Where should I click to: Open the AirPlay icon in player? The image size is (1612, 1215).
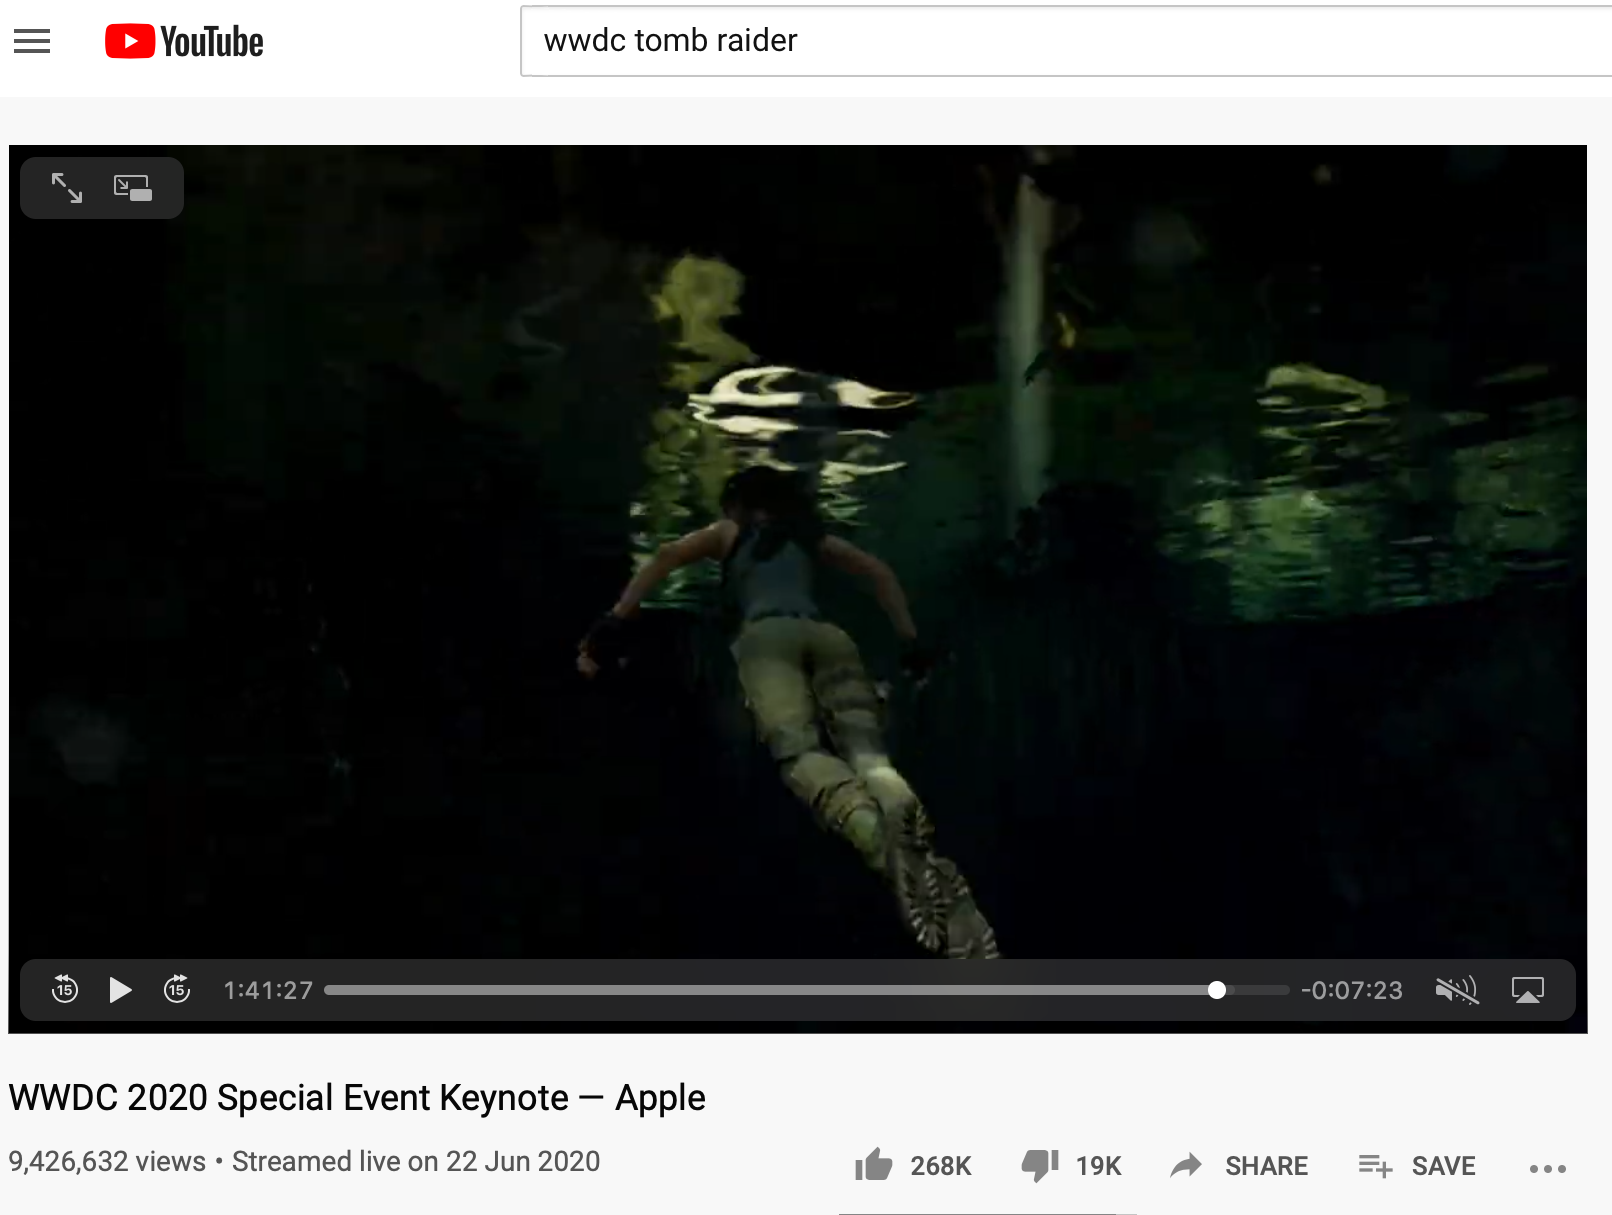click(1528, 990)
